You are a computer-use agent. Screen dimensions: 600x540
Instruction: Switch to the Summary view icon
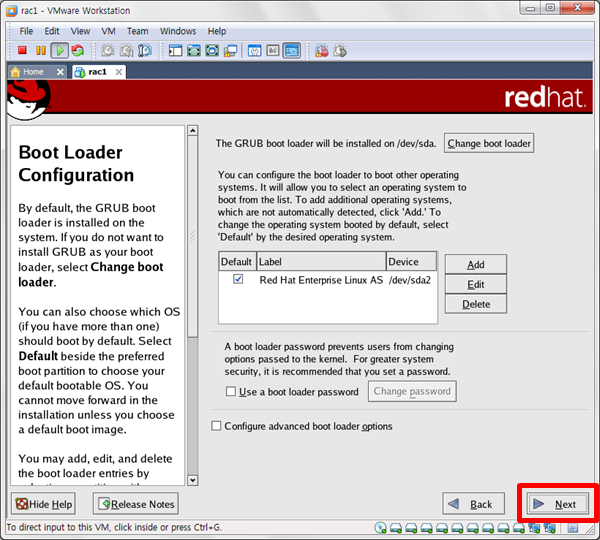(254, 51)
